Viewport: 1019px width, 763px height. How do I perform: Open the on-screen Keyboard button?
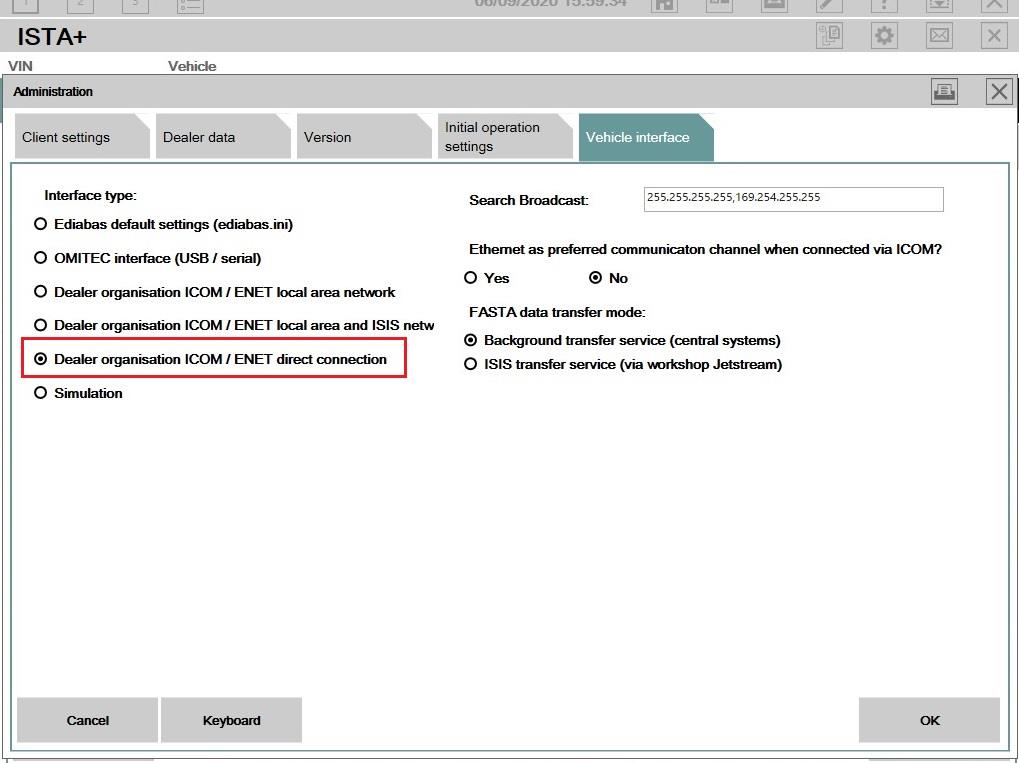point(231,720)
